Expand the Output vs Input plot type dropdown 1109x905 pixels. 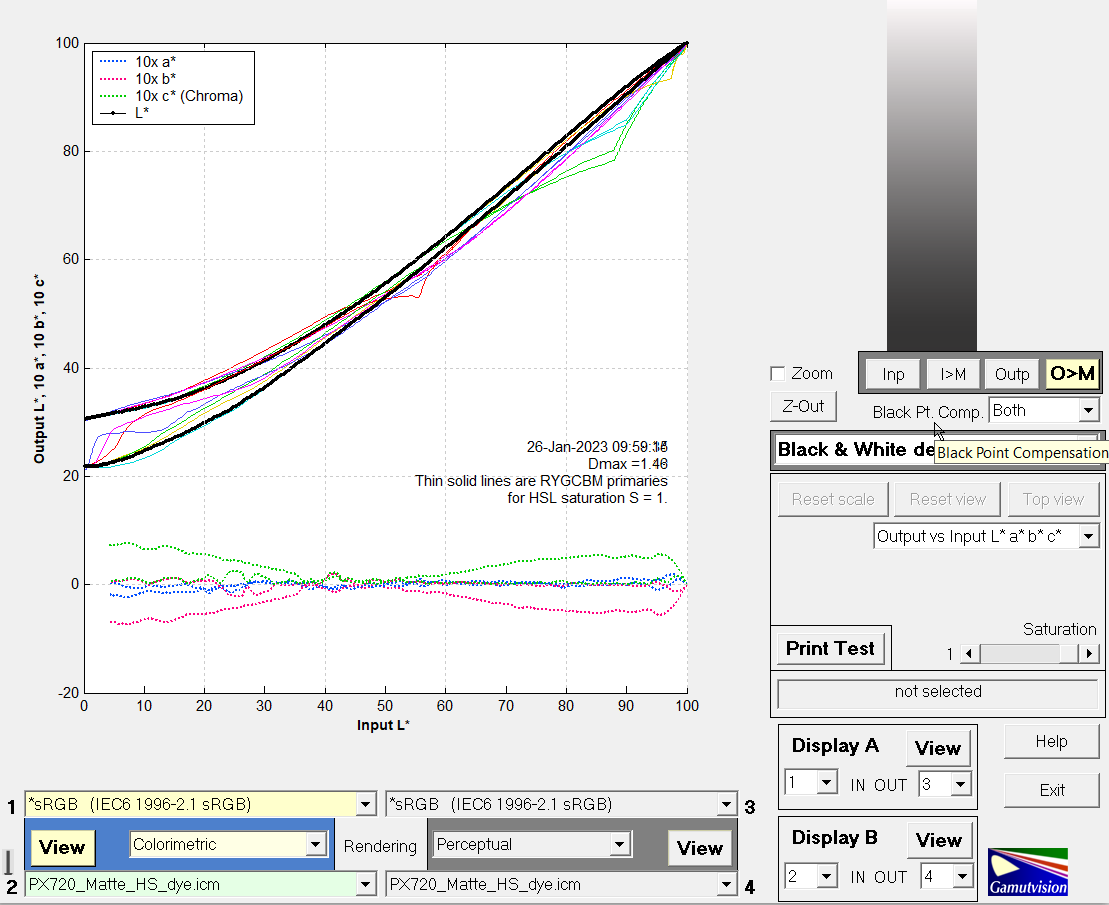click(x=1088, y=536)
